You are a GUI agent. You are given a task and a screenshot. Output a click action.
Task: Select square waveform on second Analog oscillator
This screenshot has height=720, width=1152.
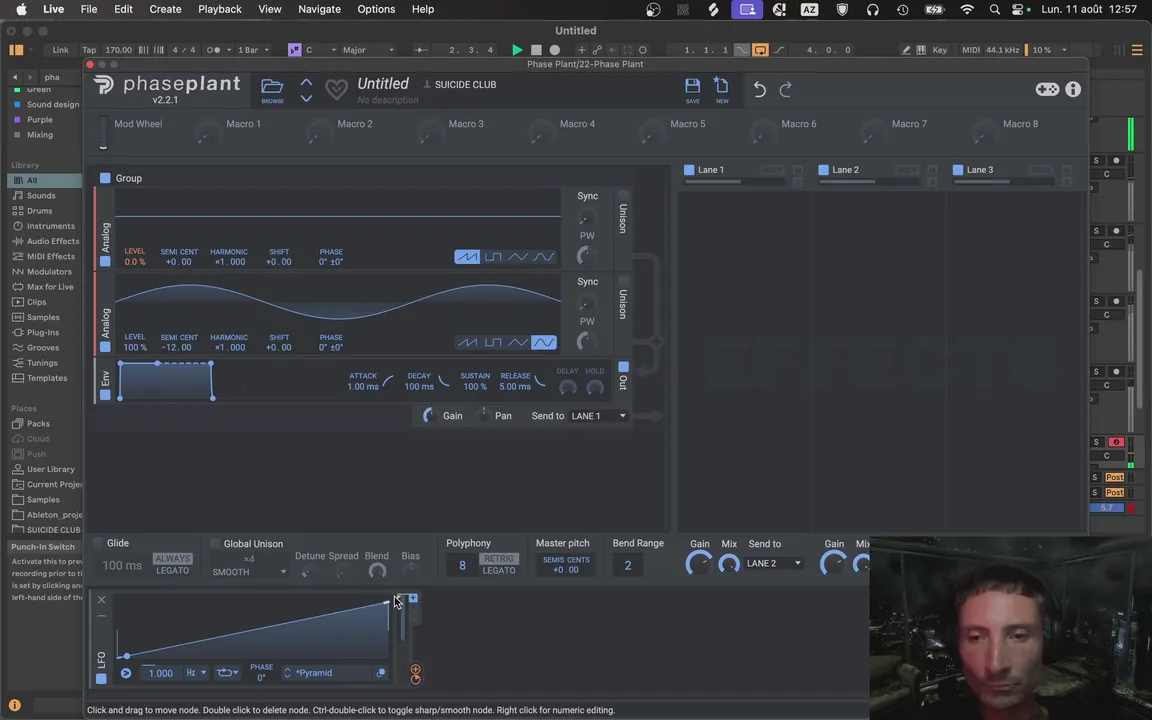493,342
